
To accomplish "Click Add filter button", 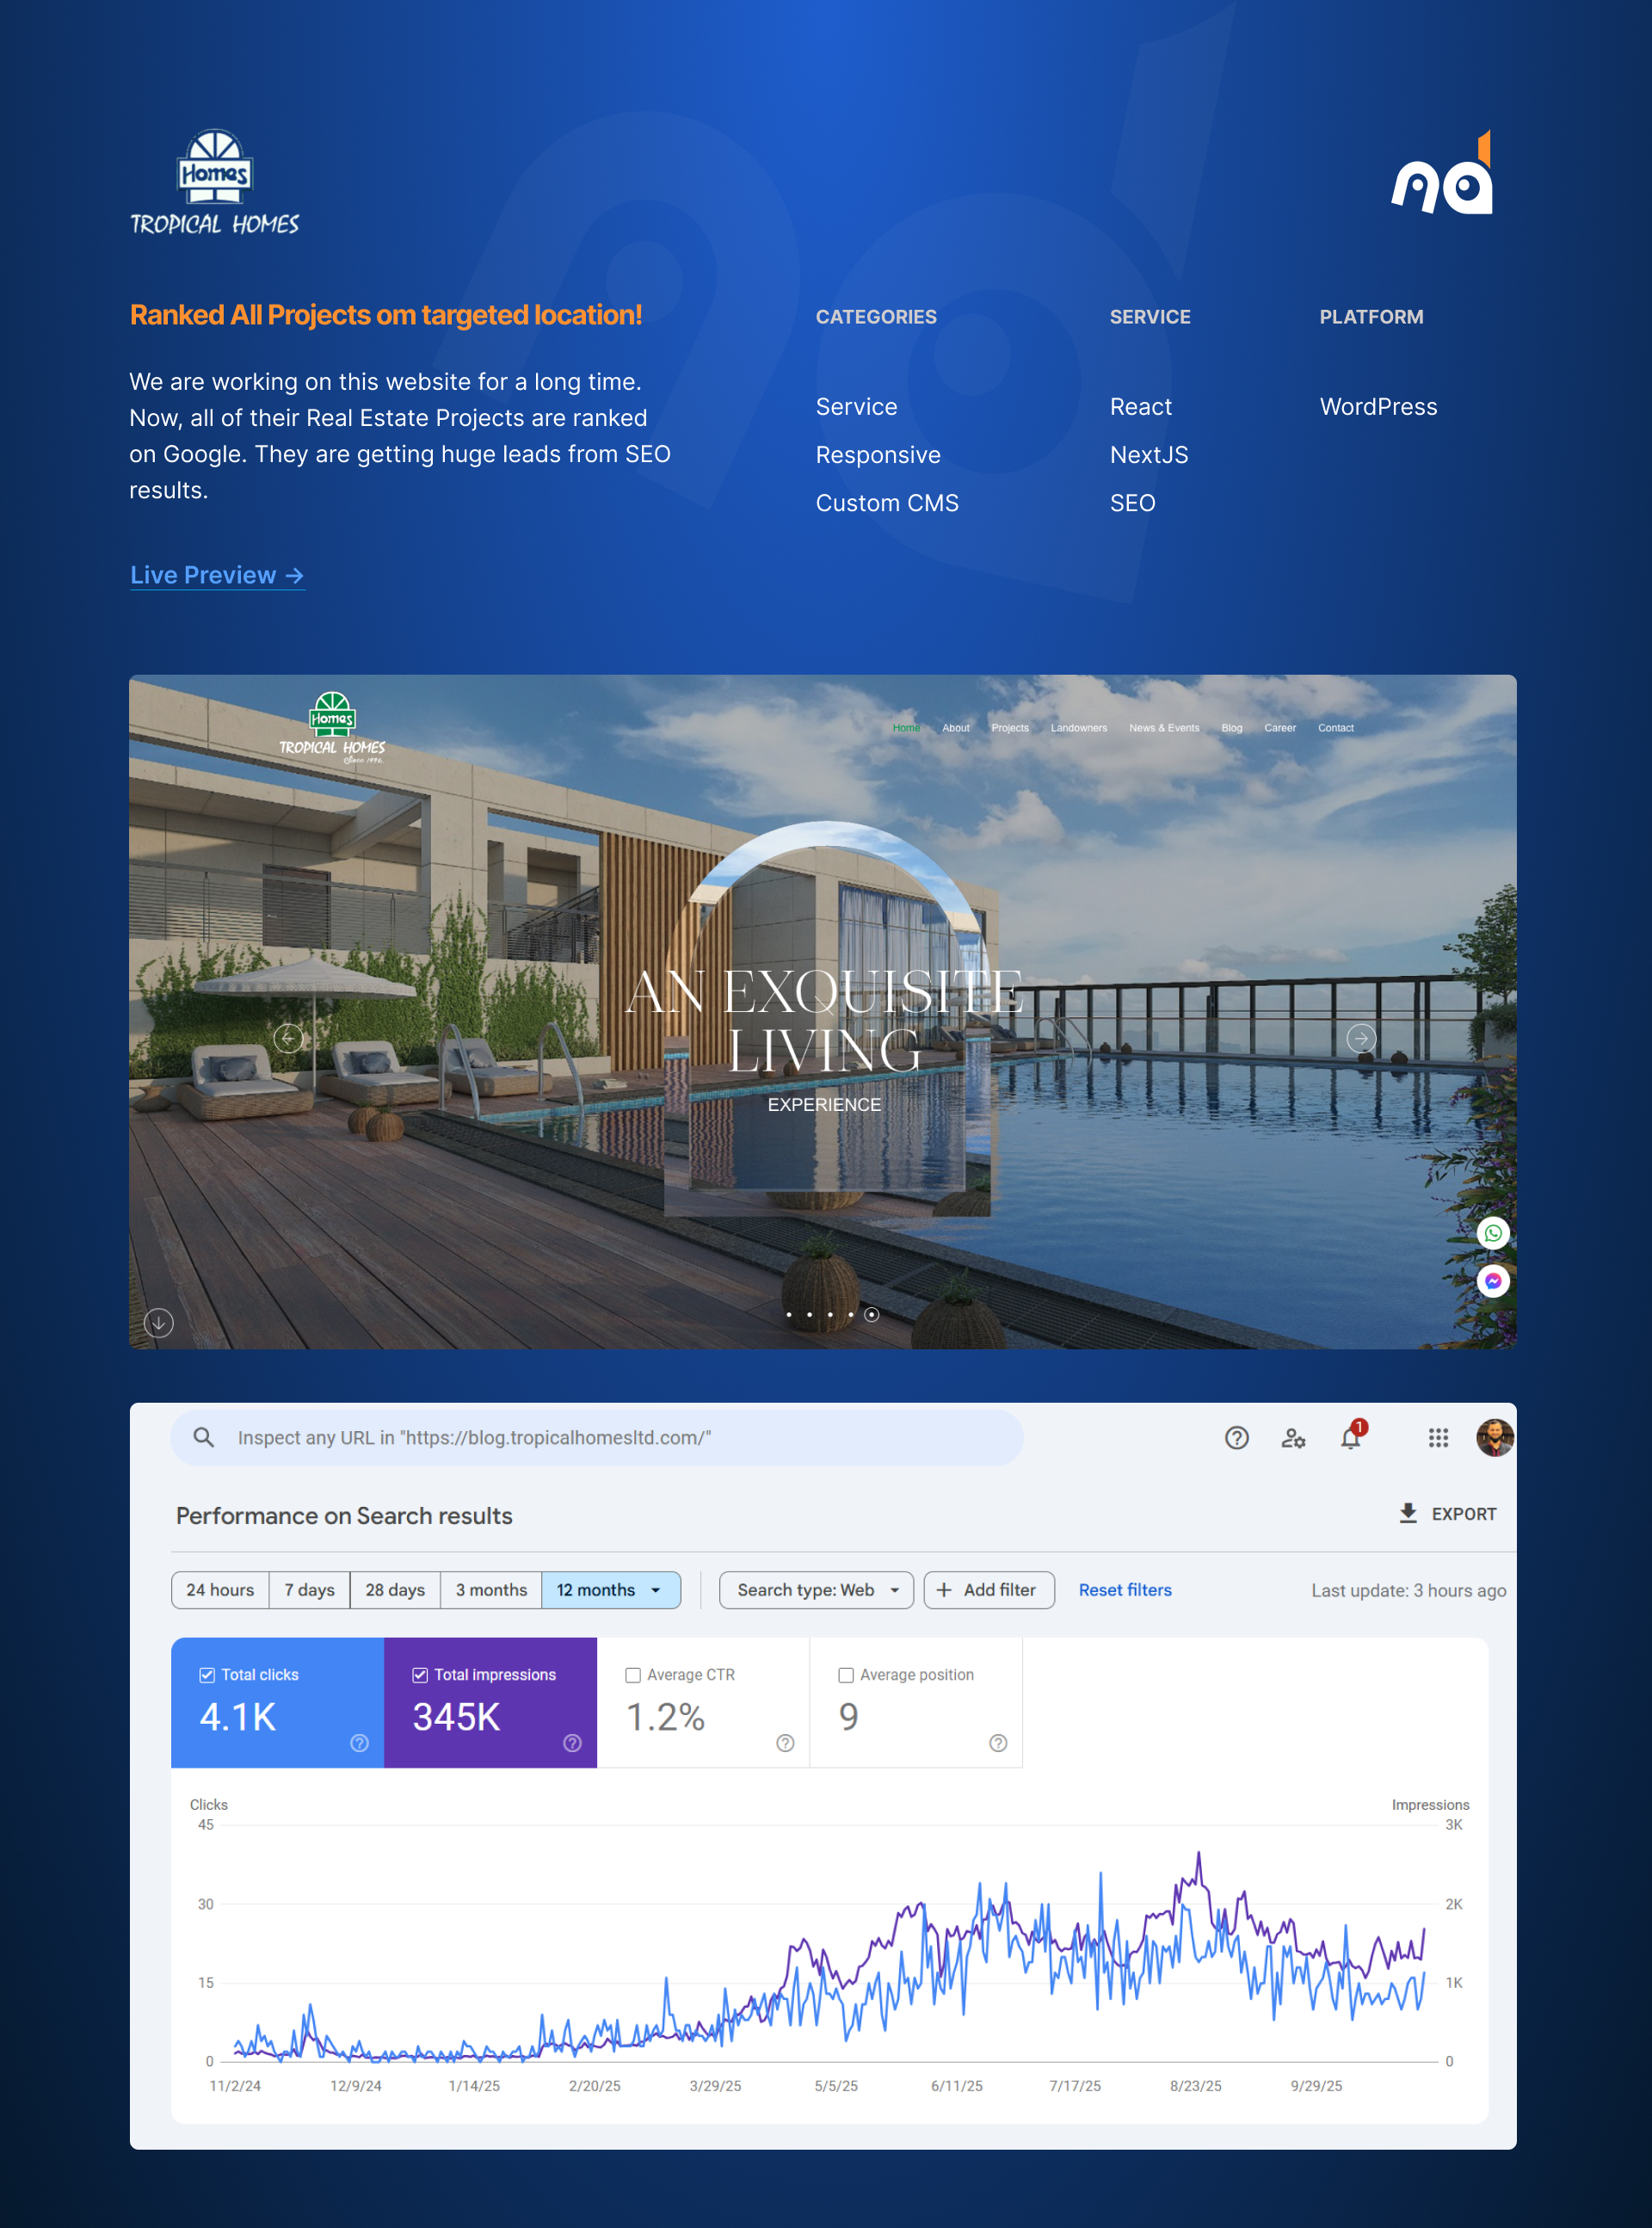I will 989,1590.
